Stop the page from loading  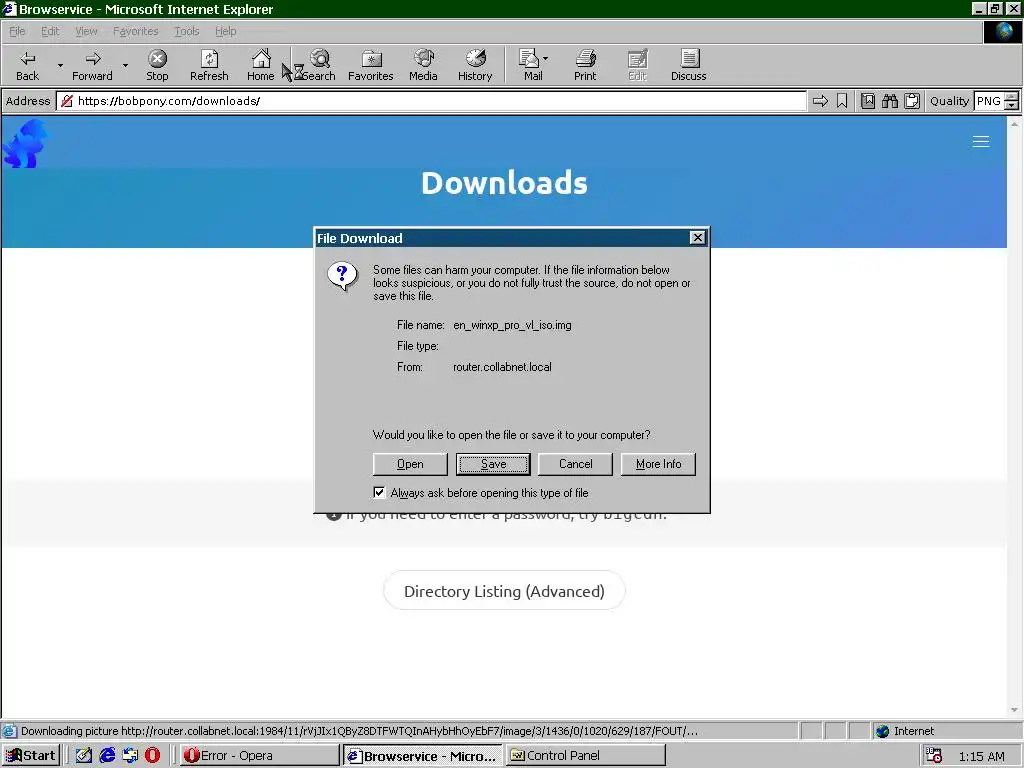157,65
